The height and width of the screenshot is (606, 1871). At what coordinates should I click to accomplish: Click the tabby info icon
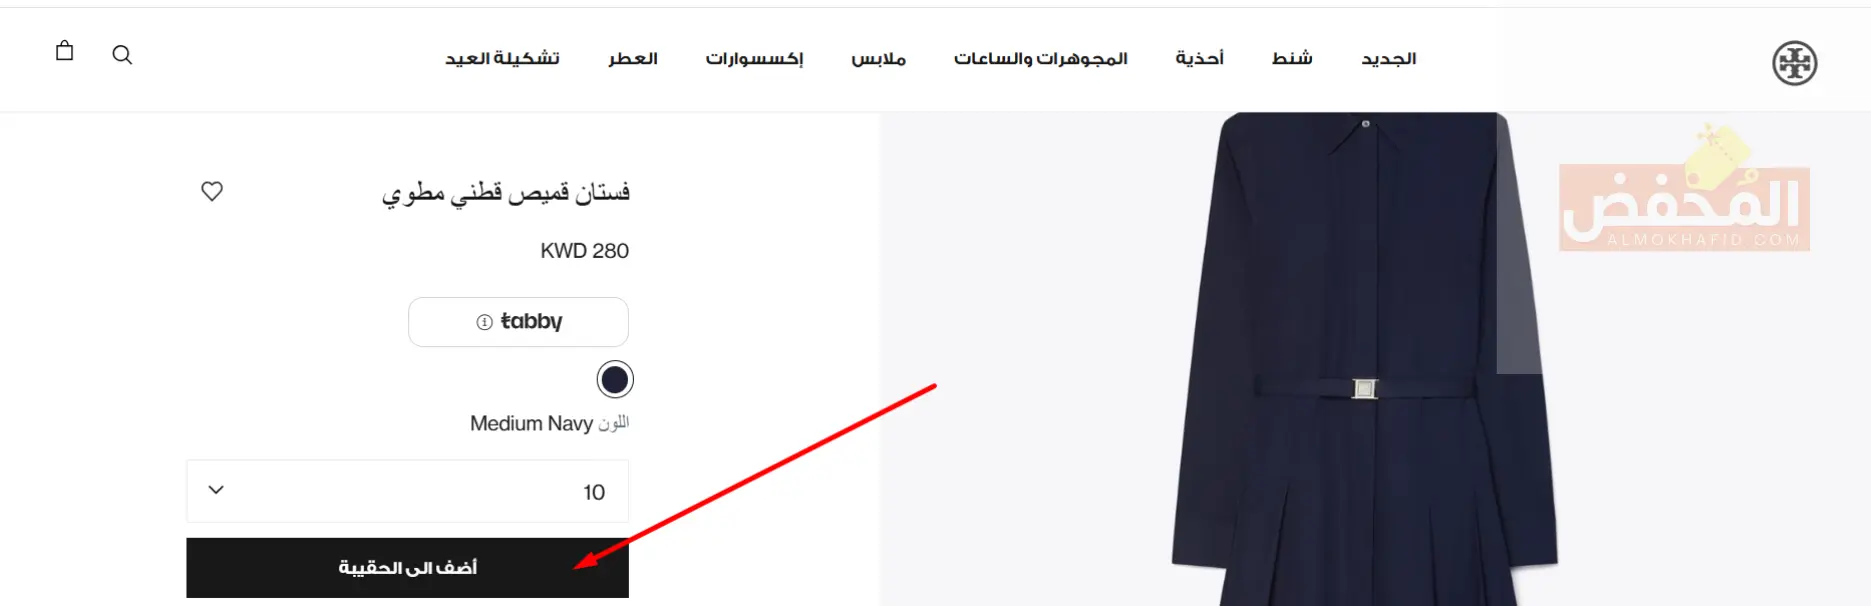pyautogui.click(x=484, y=322)
